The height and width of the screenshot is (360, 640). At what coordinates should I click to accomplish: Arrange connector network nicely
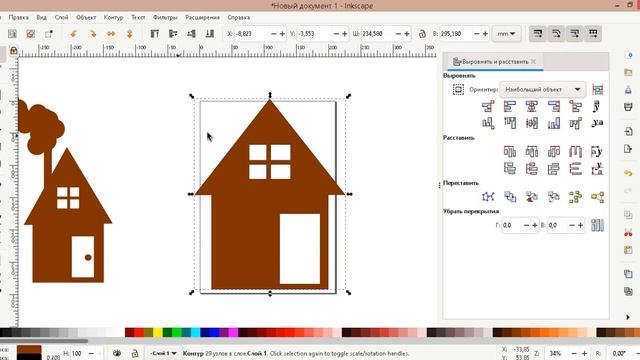pyautogui.click(x=488, y=197)
